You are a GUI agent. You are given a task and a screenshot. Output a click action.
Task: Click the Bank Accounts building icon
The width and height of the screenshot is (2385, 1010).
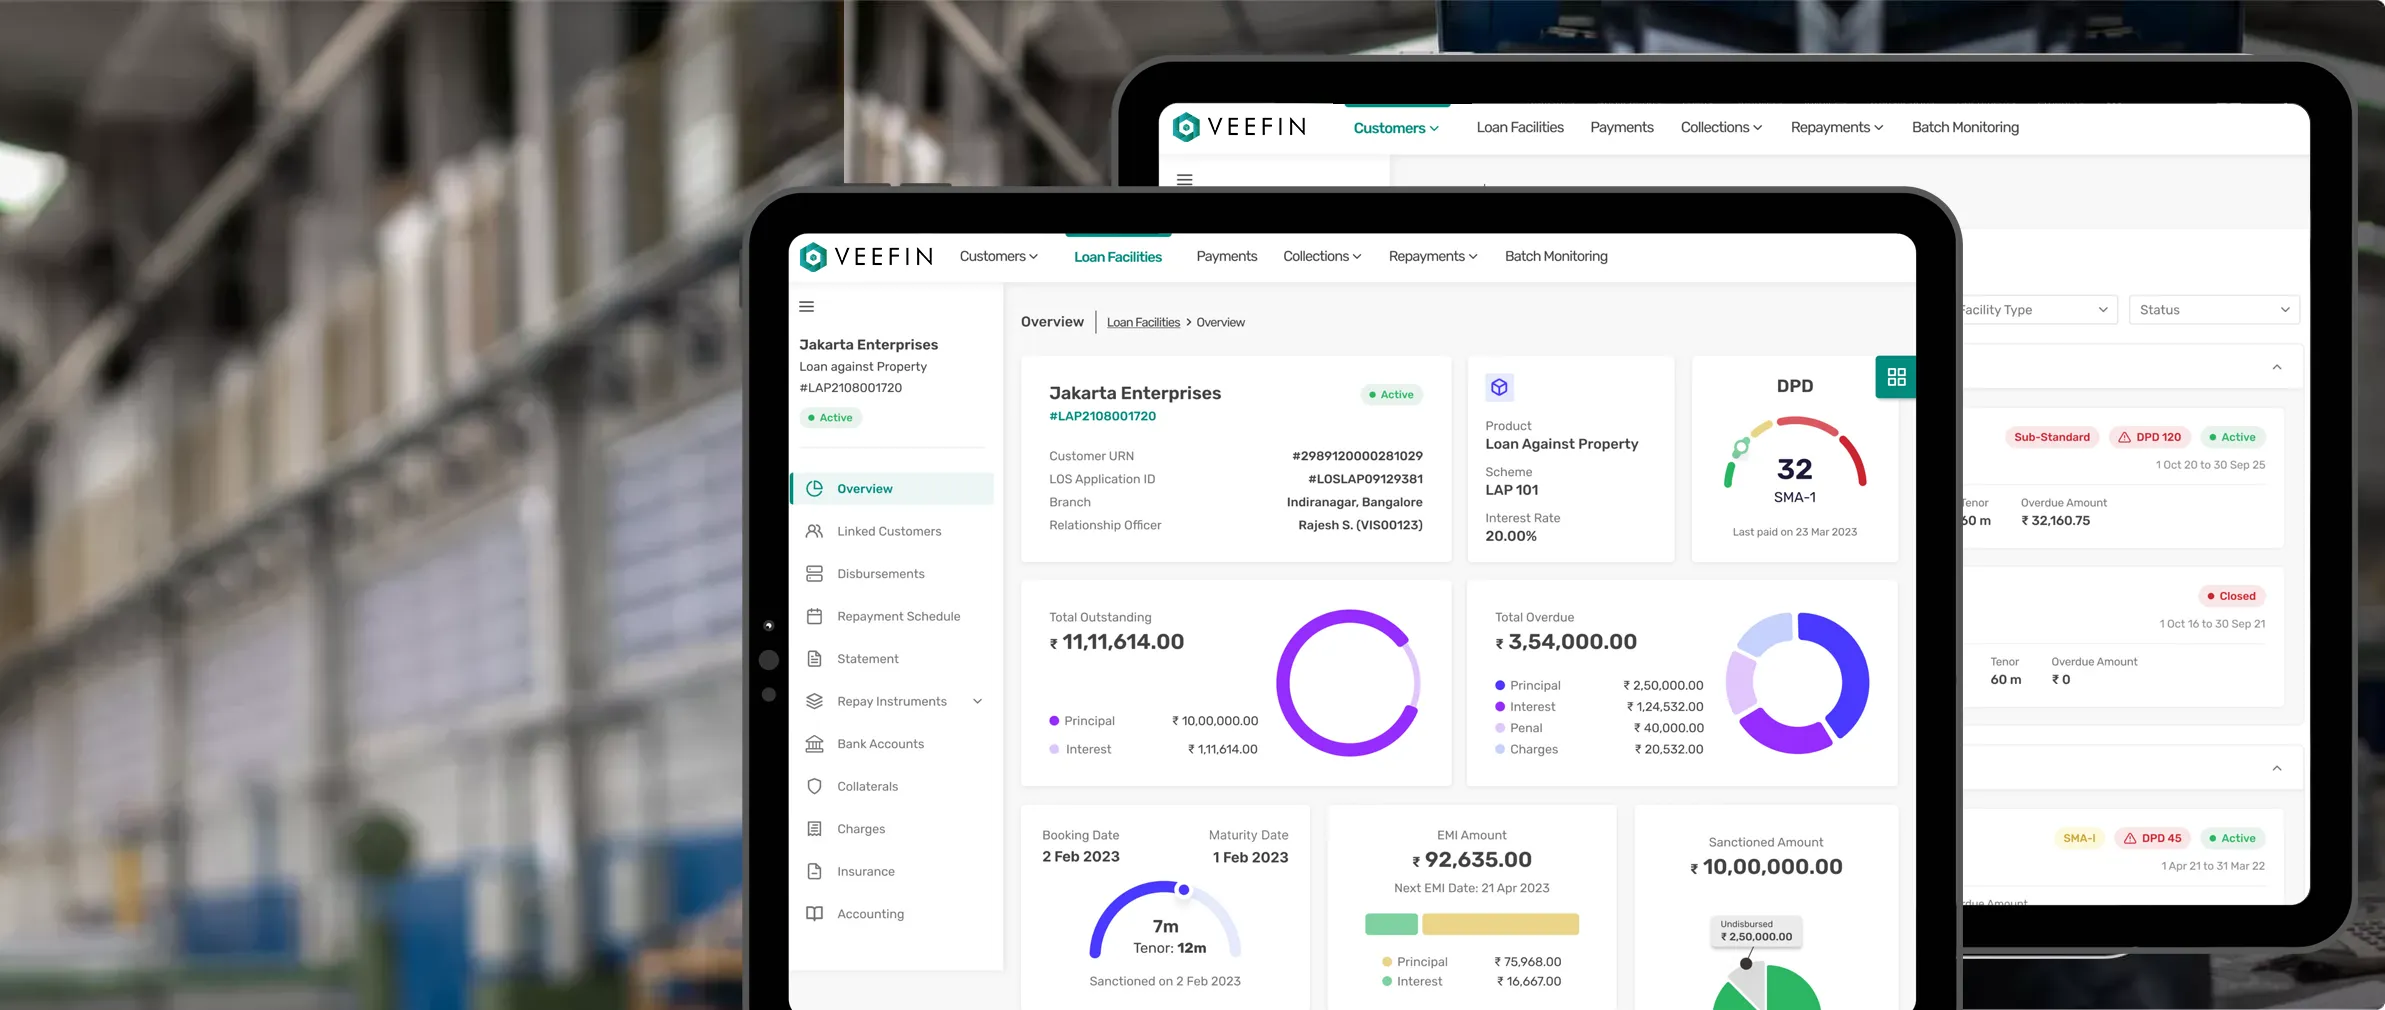[815, 744]
